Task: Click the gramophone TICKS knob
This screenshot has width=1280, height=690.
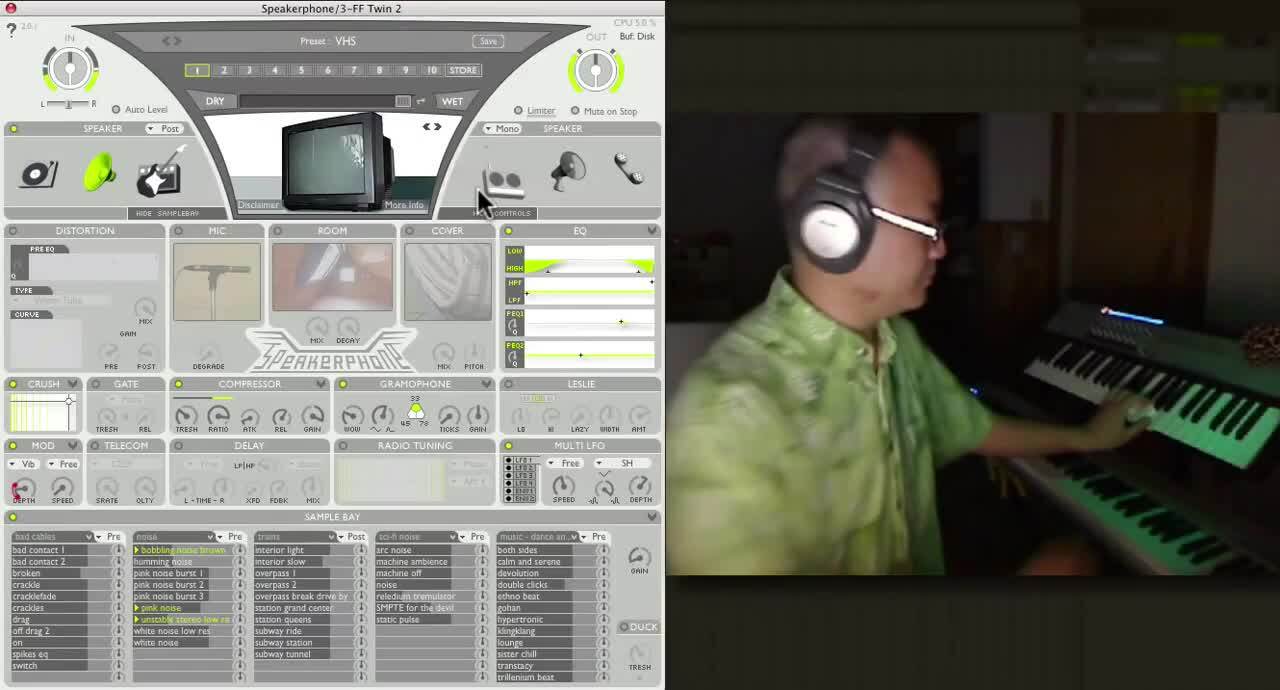Action: [x=449, y=415]
